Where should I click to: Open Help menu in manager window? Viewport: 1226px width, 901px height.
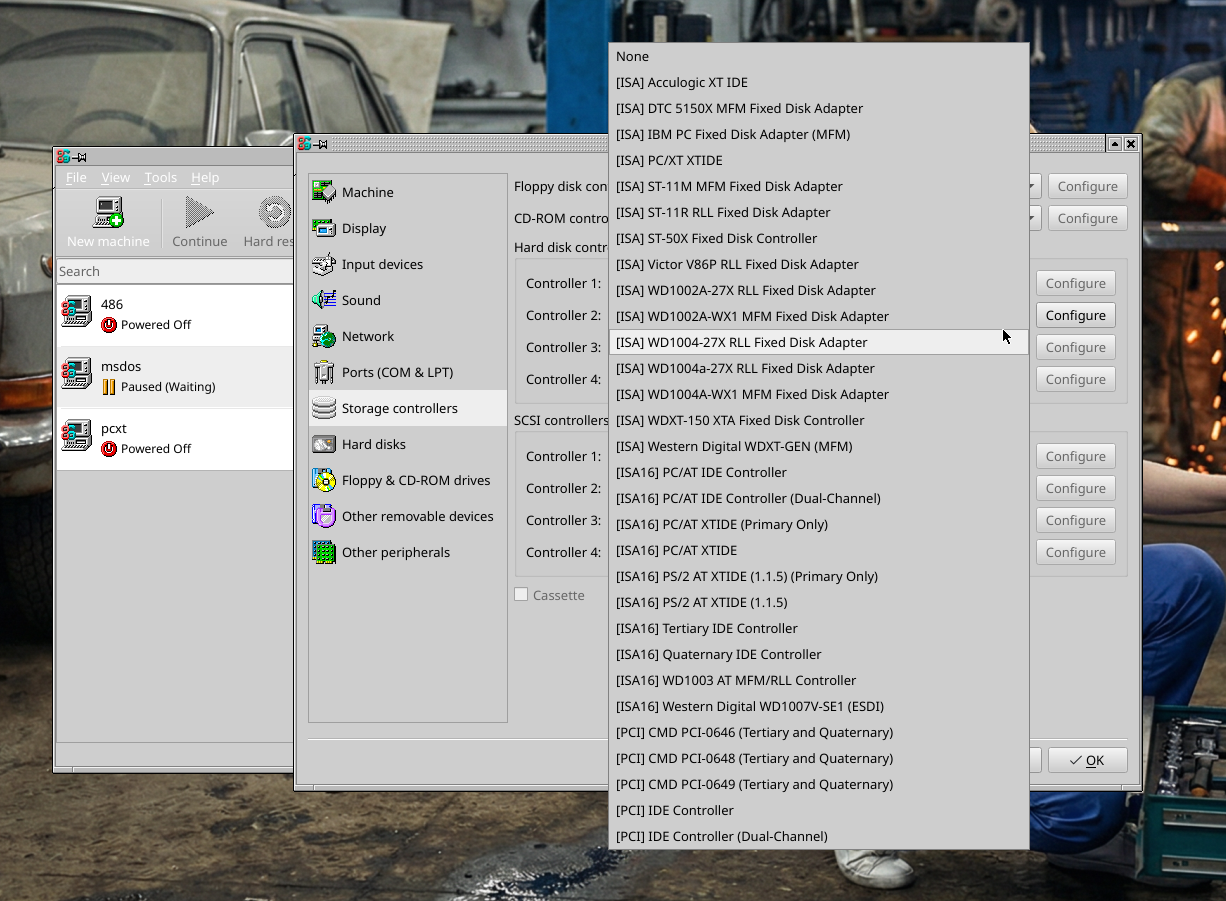click(x=205, y=177)
